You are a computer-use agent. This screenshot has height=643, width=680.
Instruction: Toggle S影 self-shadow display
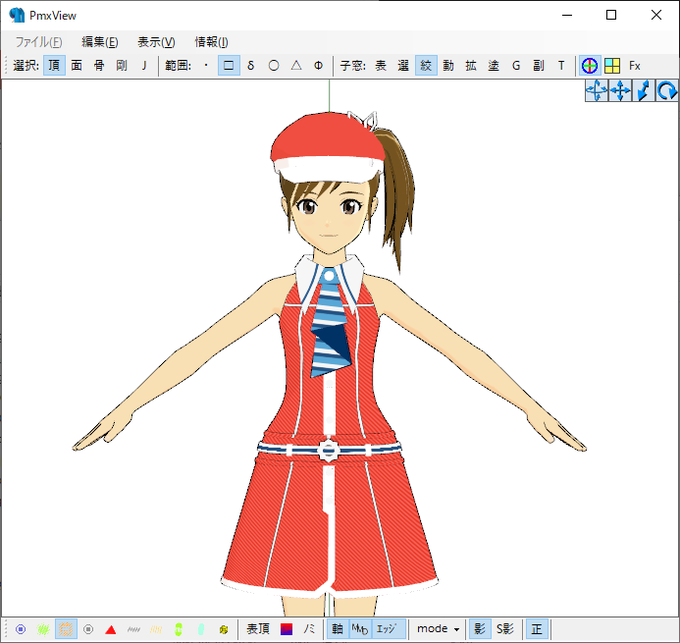pyautogui.click(x=505, y=629)
